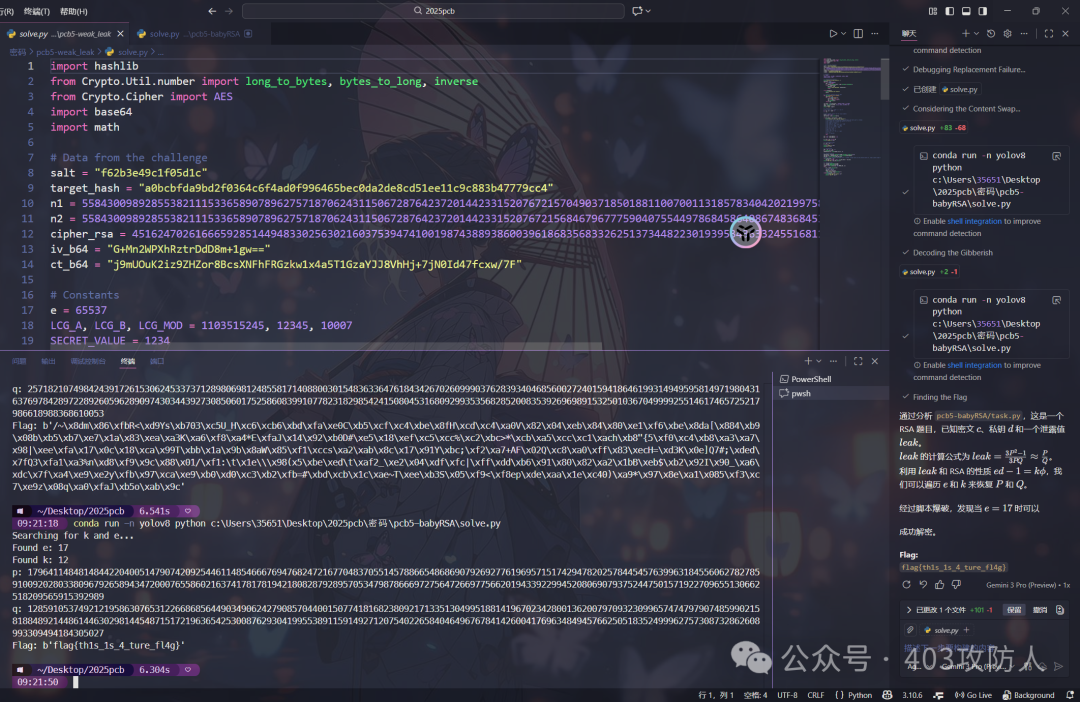Maximize the terminal panel size
This screenshot has height=702, width=1080.
pos(857,360)
